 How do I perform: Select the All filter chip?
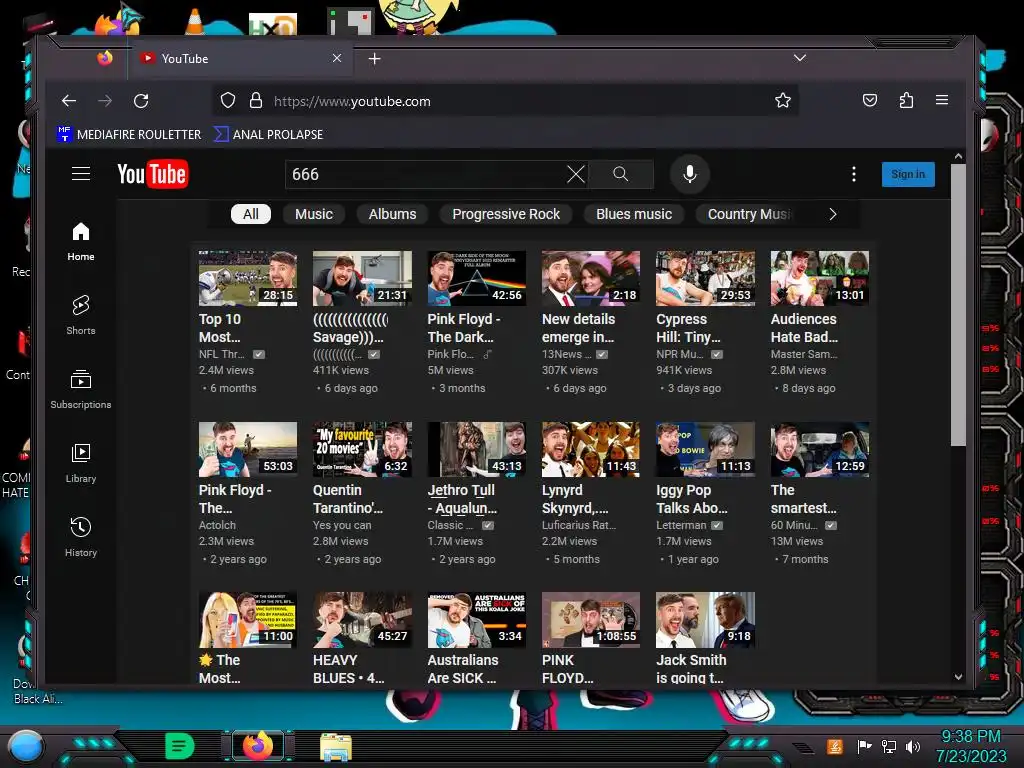(x=251, y=214)
